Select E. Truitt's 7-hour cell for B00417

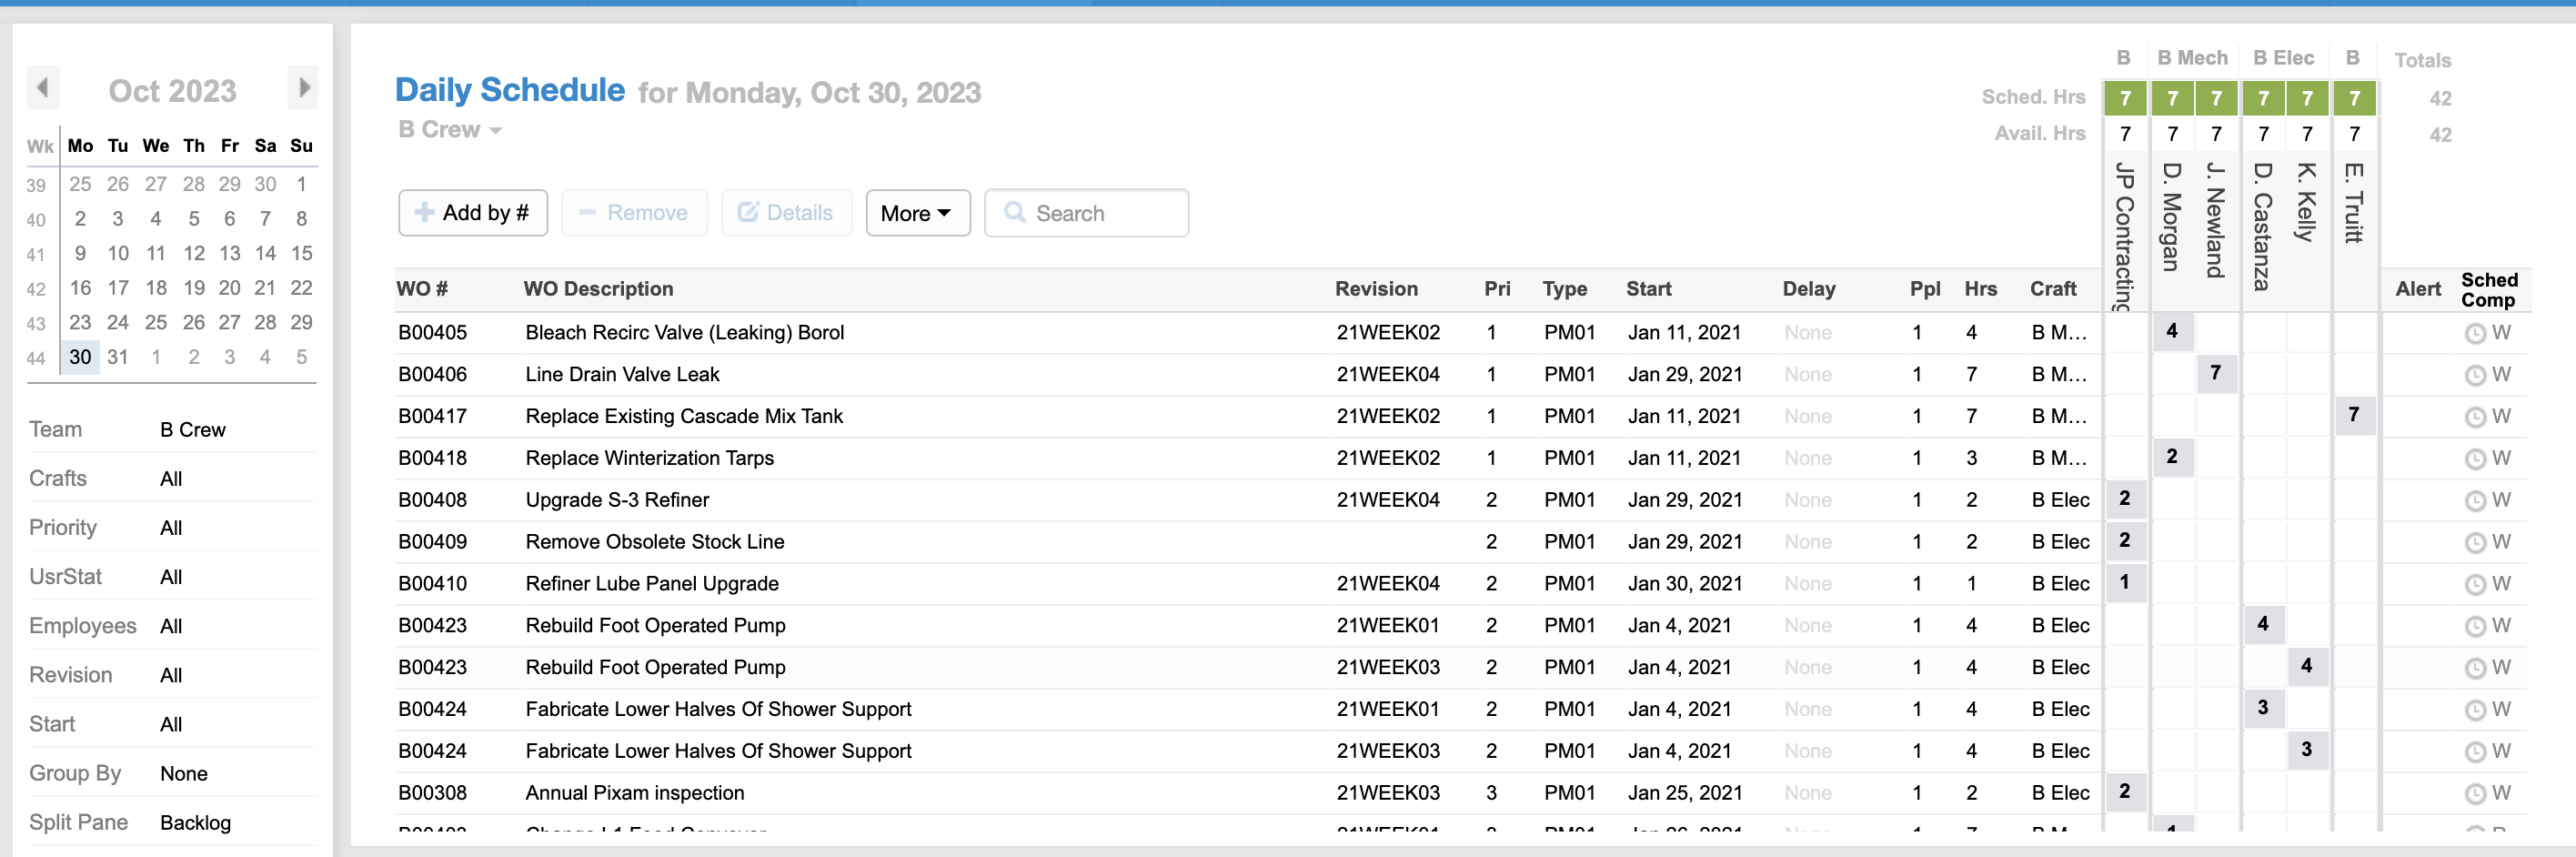coord(2353,415)
